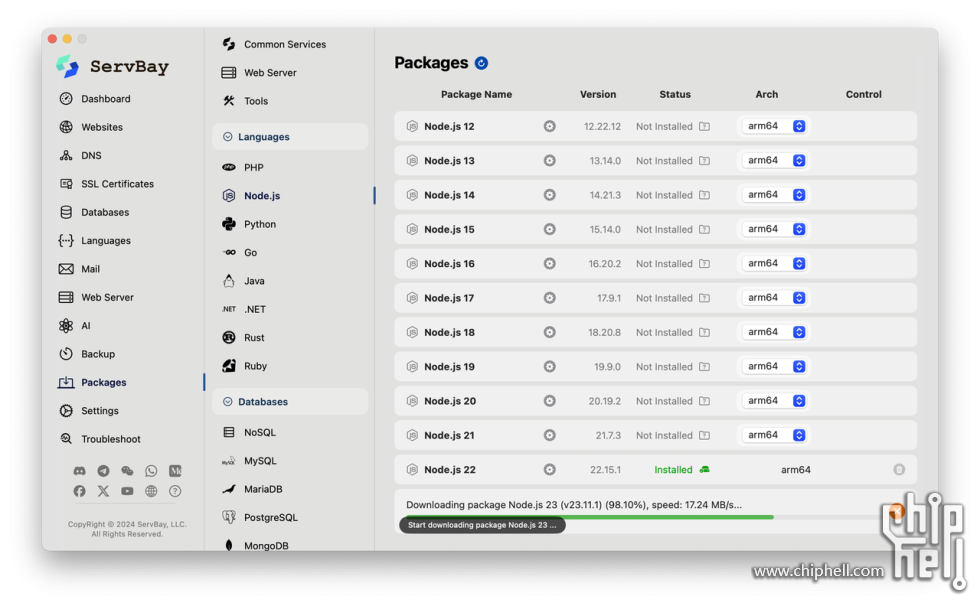Viewport: 980px width, 606px height.
Task: Click the Medium icon
Action: 175,471
